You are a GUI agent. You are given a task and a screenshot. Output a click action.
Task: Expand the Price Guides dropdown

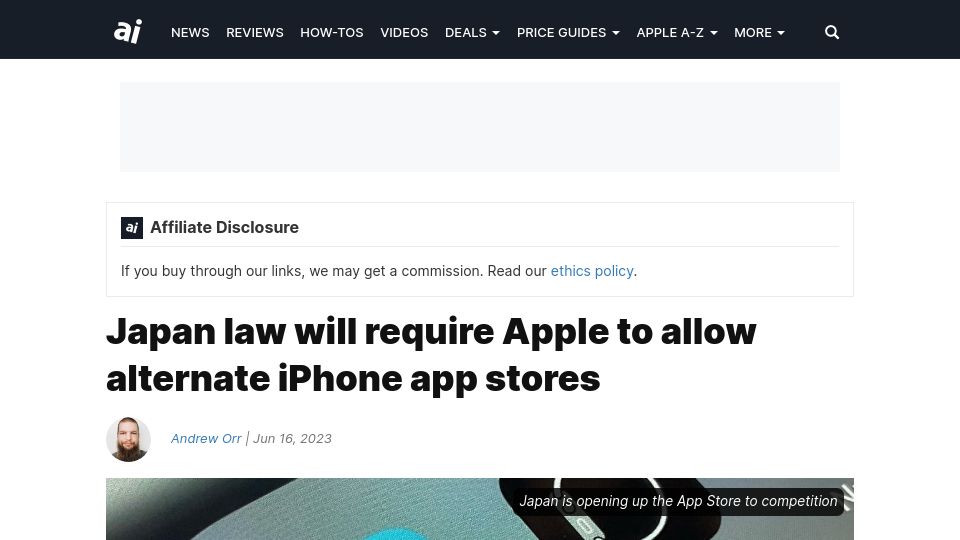coord(568,32)
